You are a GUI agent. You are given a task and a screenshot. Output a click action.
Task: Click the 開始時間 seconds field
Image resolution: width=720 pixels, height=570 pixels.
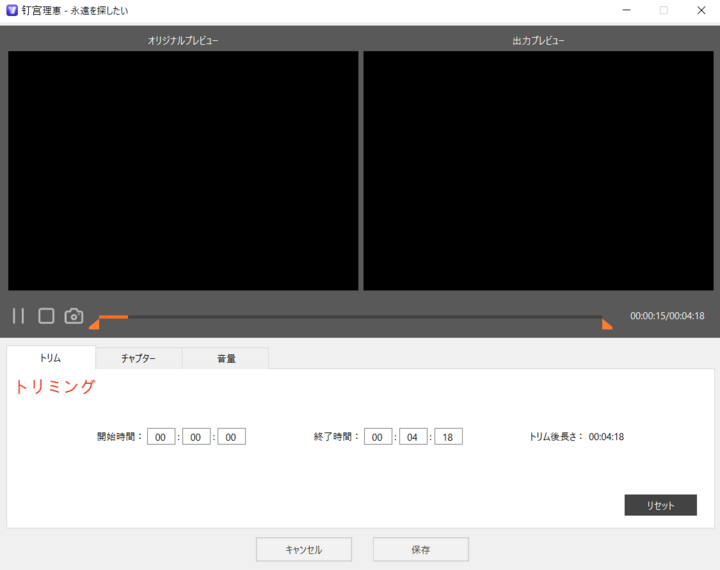pos(231,437)
